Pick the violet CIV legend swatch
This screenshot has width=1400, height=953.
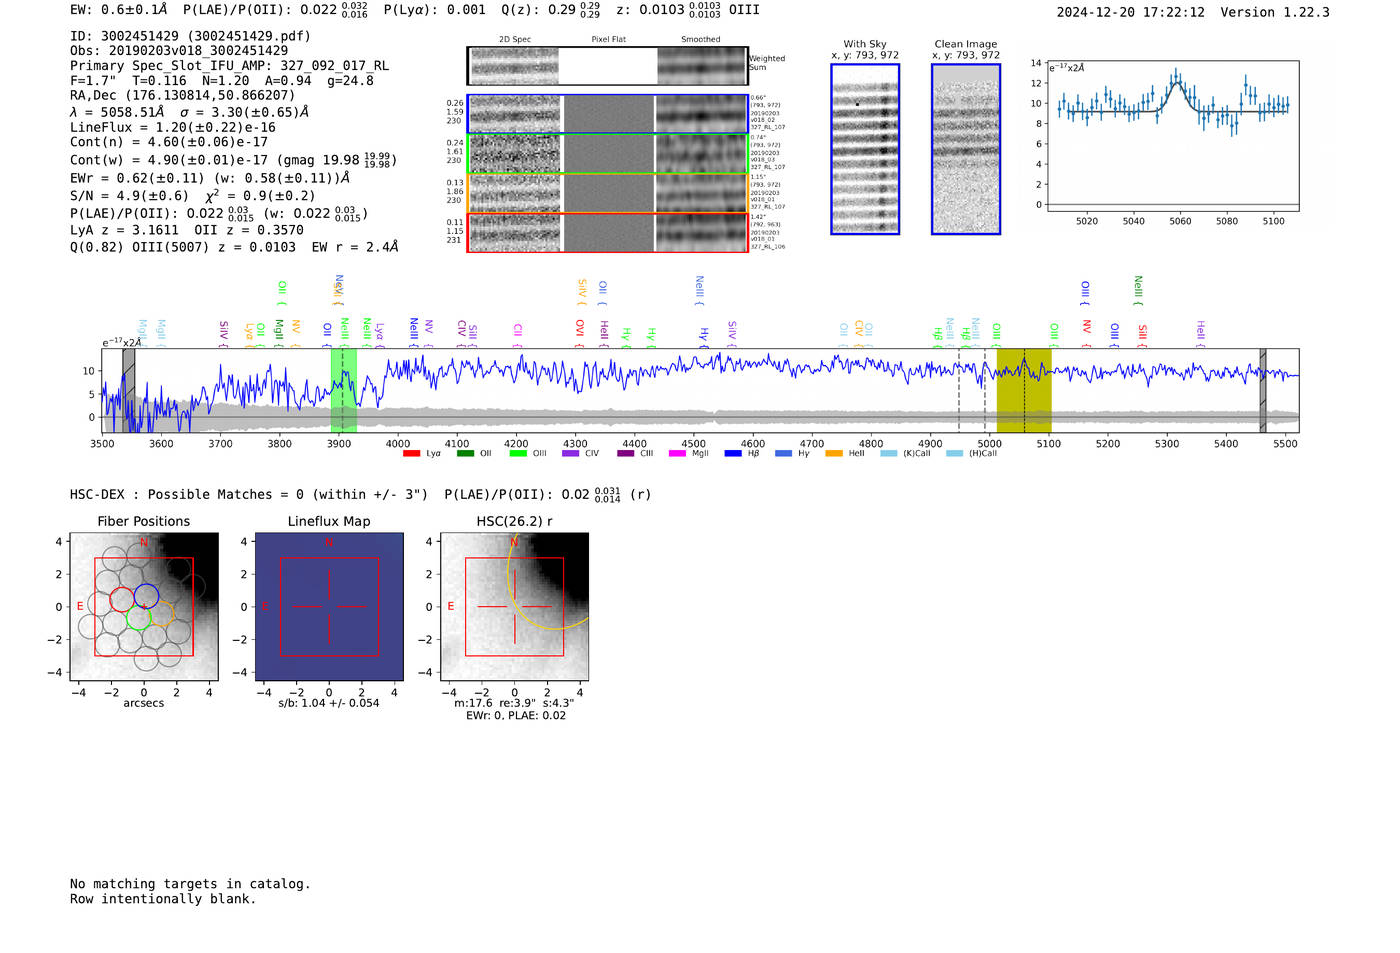(x=571, y=454)
